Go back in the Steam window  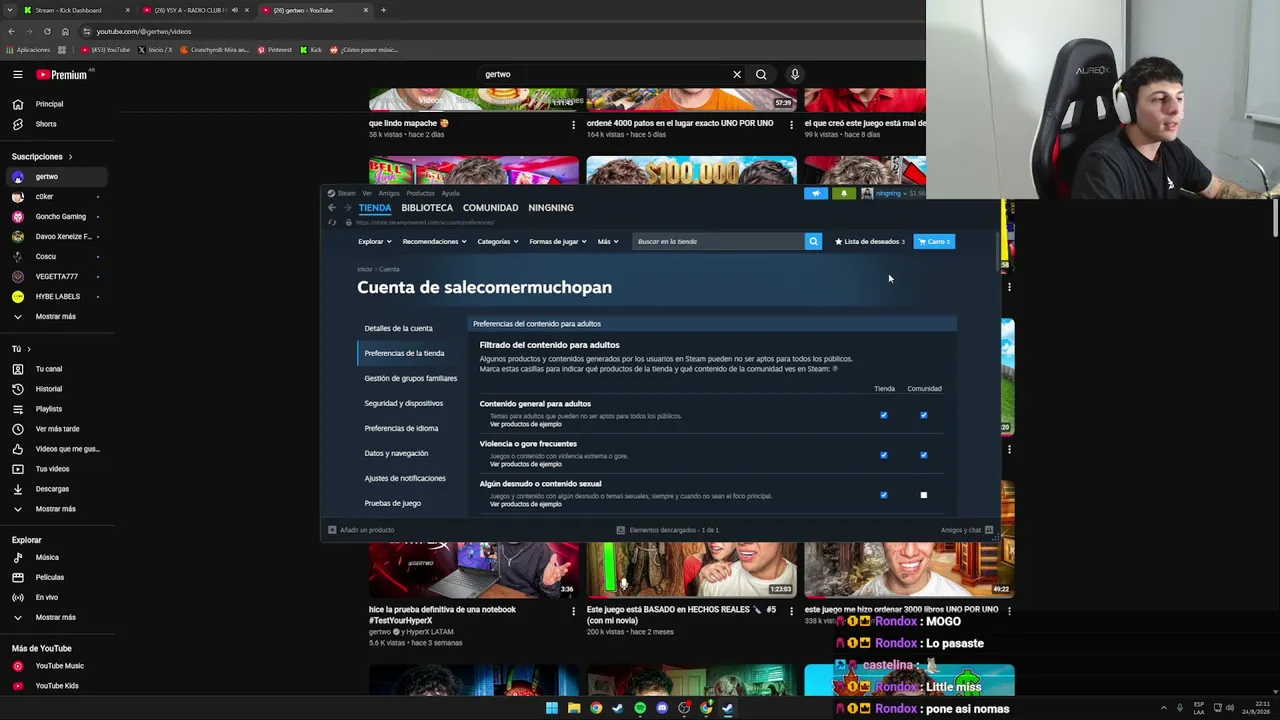click(332, 207)
